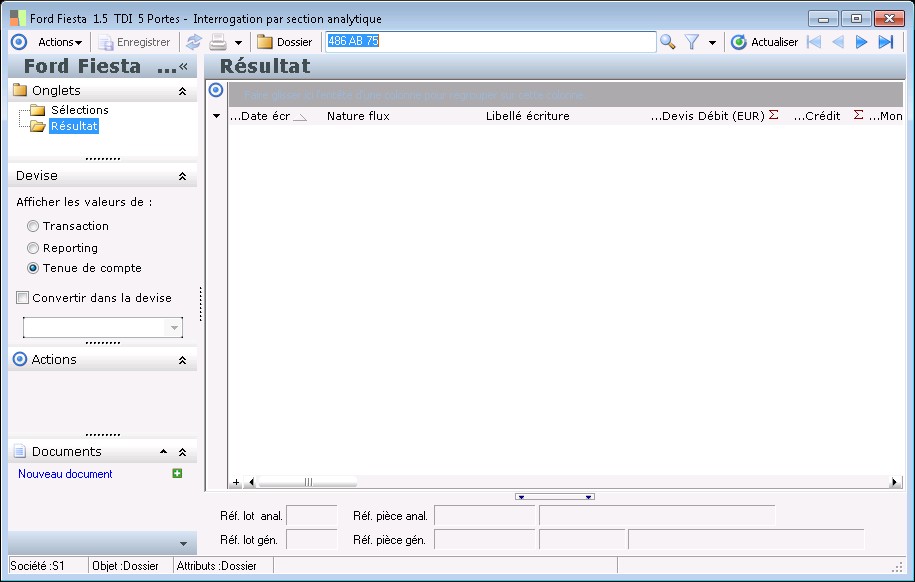The width and height of the screenshot is (915, 582).
Task: Open the printer dropdown arrow
Action: coord(238,43)
